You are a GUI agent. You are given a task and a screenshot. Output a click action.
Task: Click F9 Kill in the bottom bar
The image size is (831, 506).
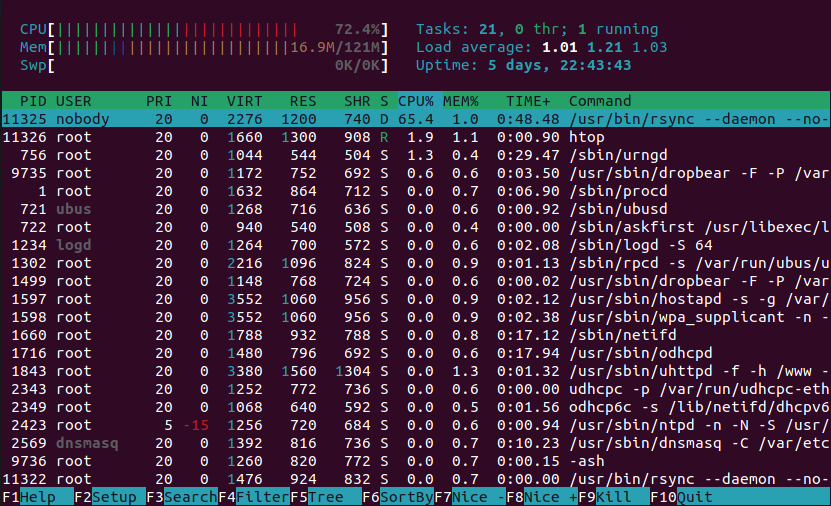pos(614,497)
